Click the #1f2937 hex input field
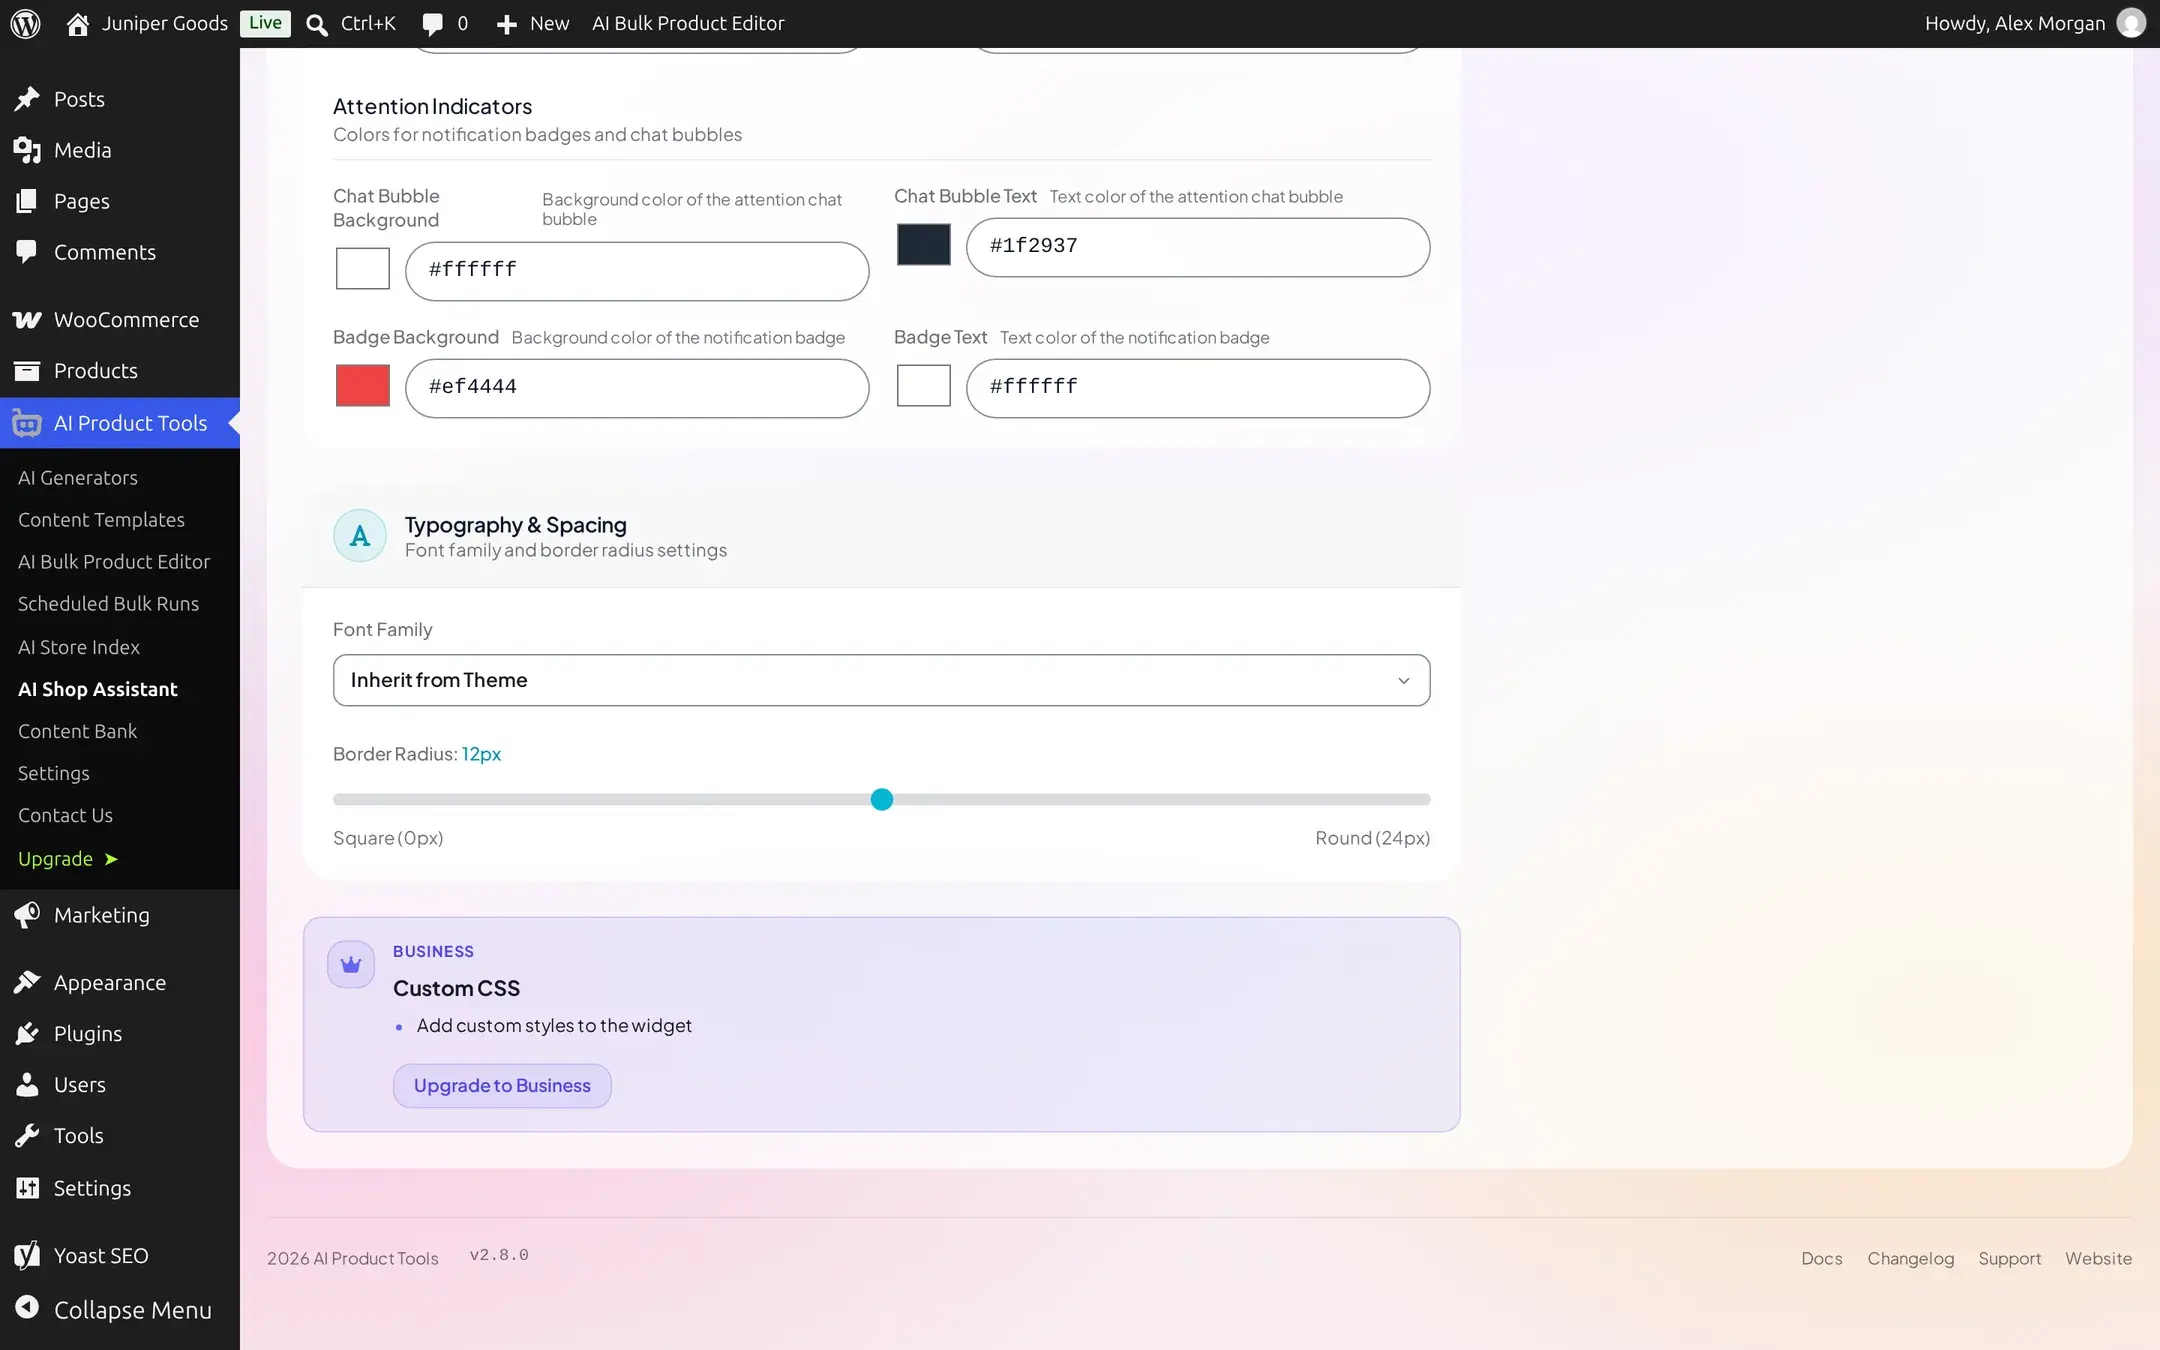The image size is (2160, 1350). [x=1198, y=247]
